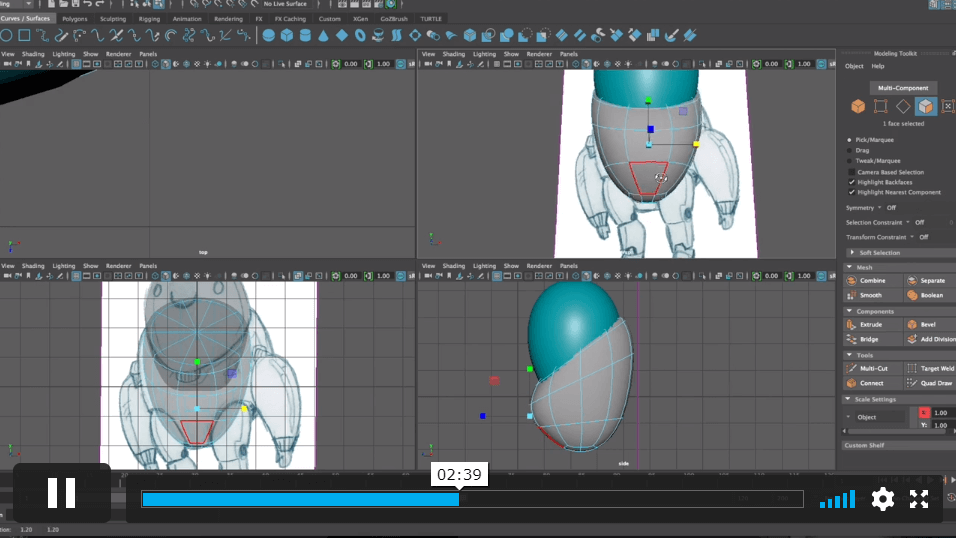Enter fullscreen mode in video player
The height and width of the screenshot is (538, 956).
click(x=919, y=498)
